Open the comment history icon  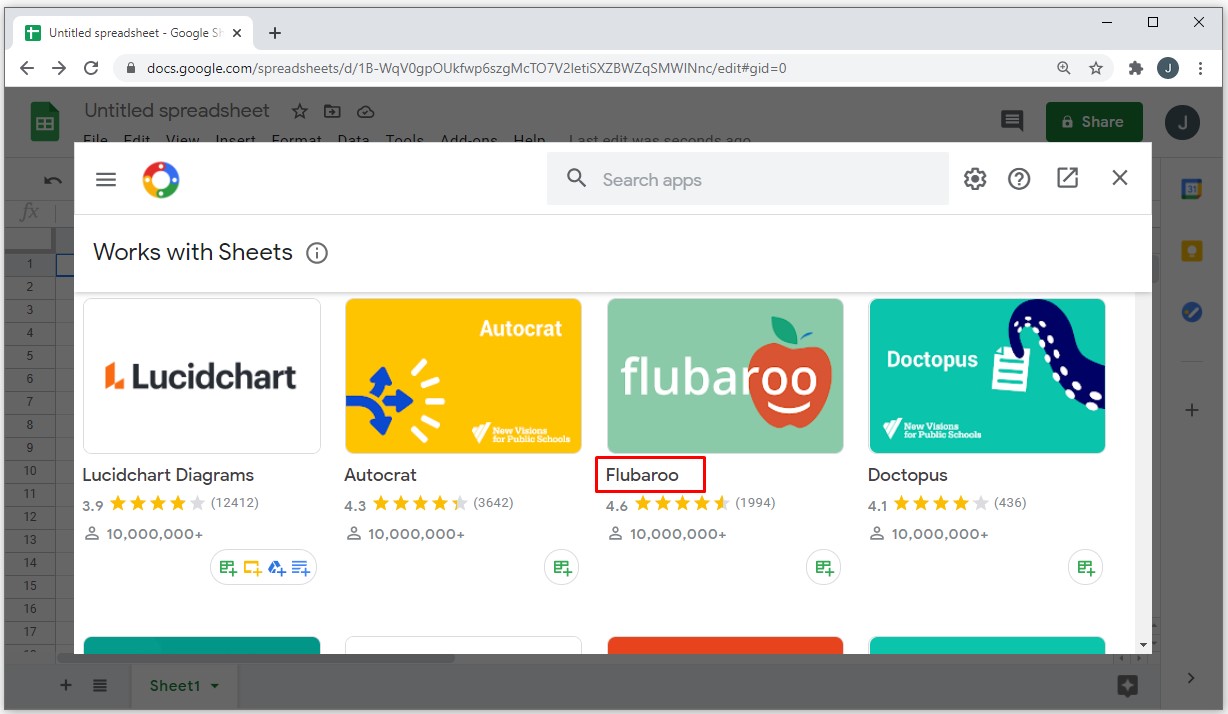(x=1012, y=122)
